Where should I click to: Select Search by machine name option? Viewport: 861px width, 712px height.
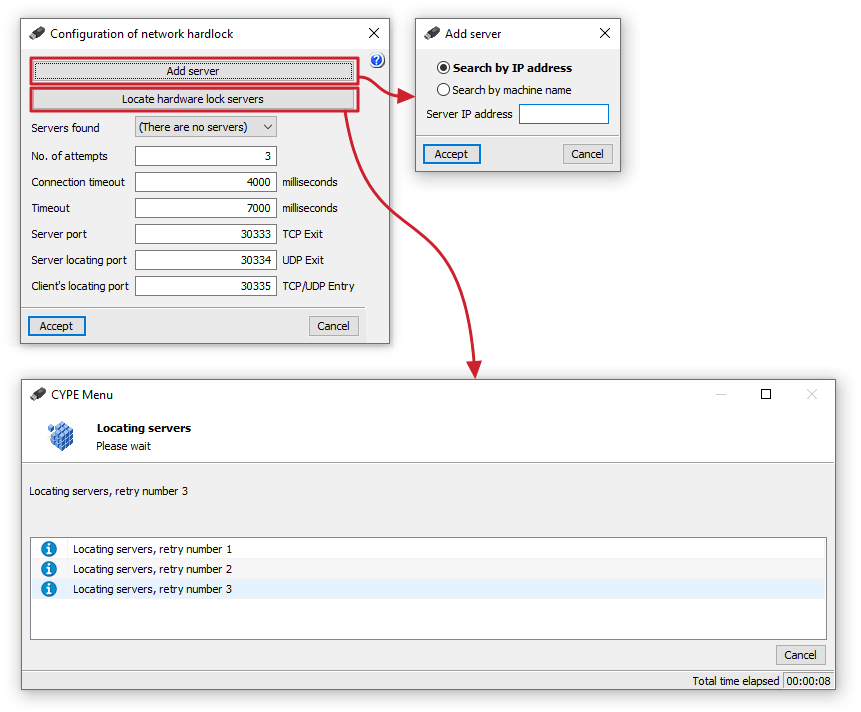point(504,90)
